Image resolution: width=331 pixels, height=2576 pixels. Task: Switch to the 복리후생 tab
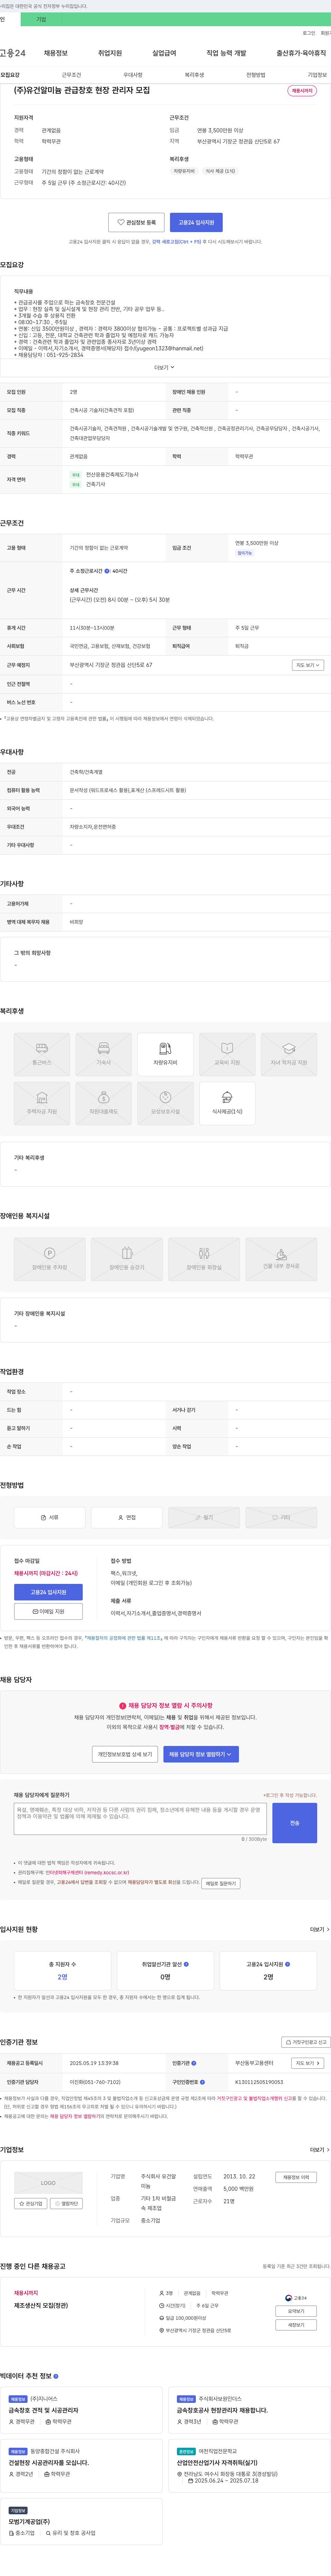tap(194, 75)
